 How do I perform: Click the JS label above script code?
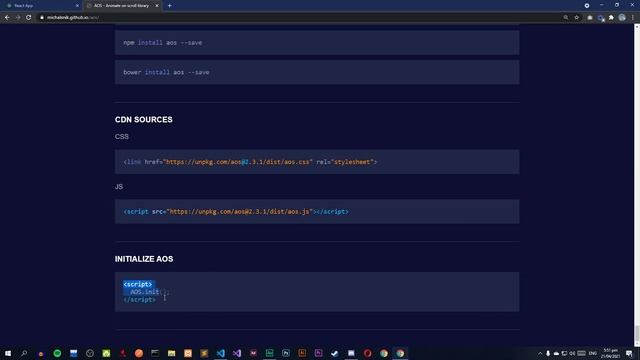119,187
